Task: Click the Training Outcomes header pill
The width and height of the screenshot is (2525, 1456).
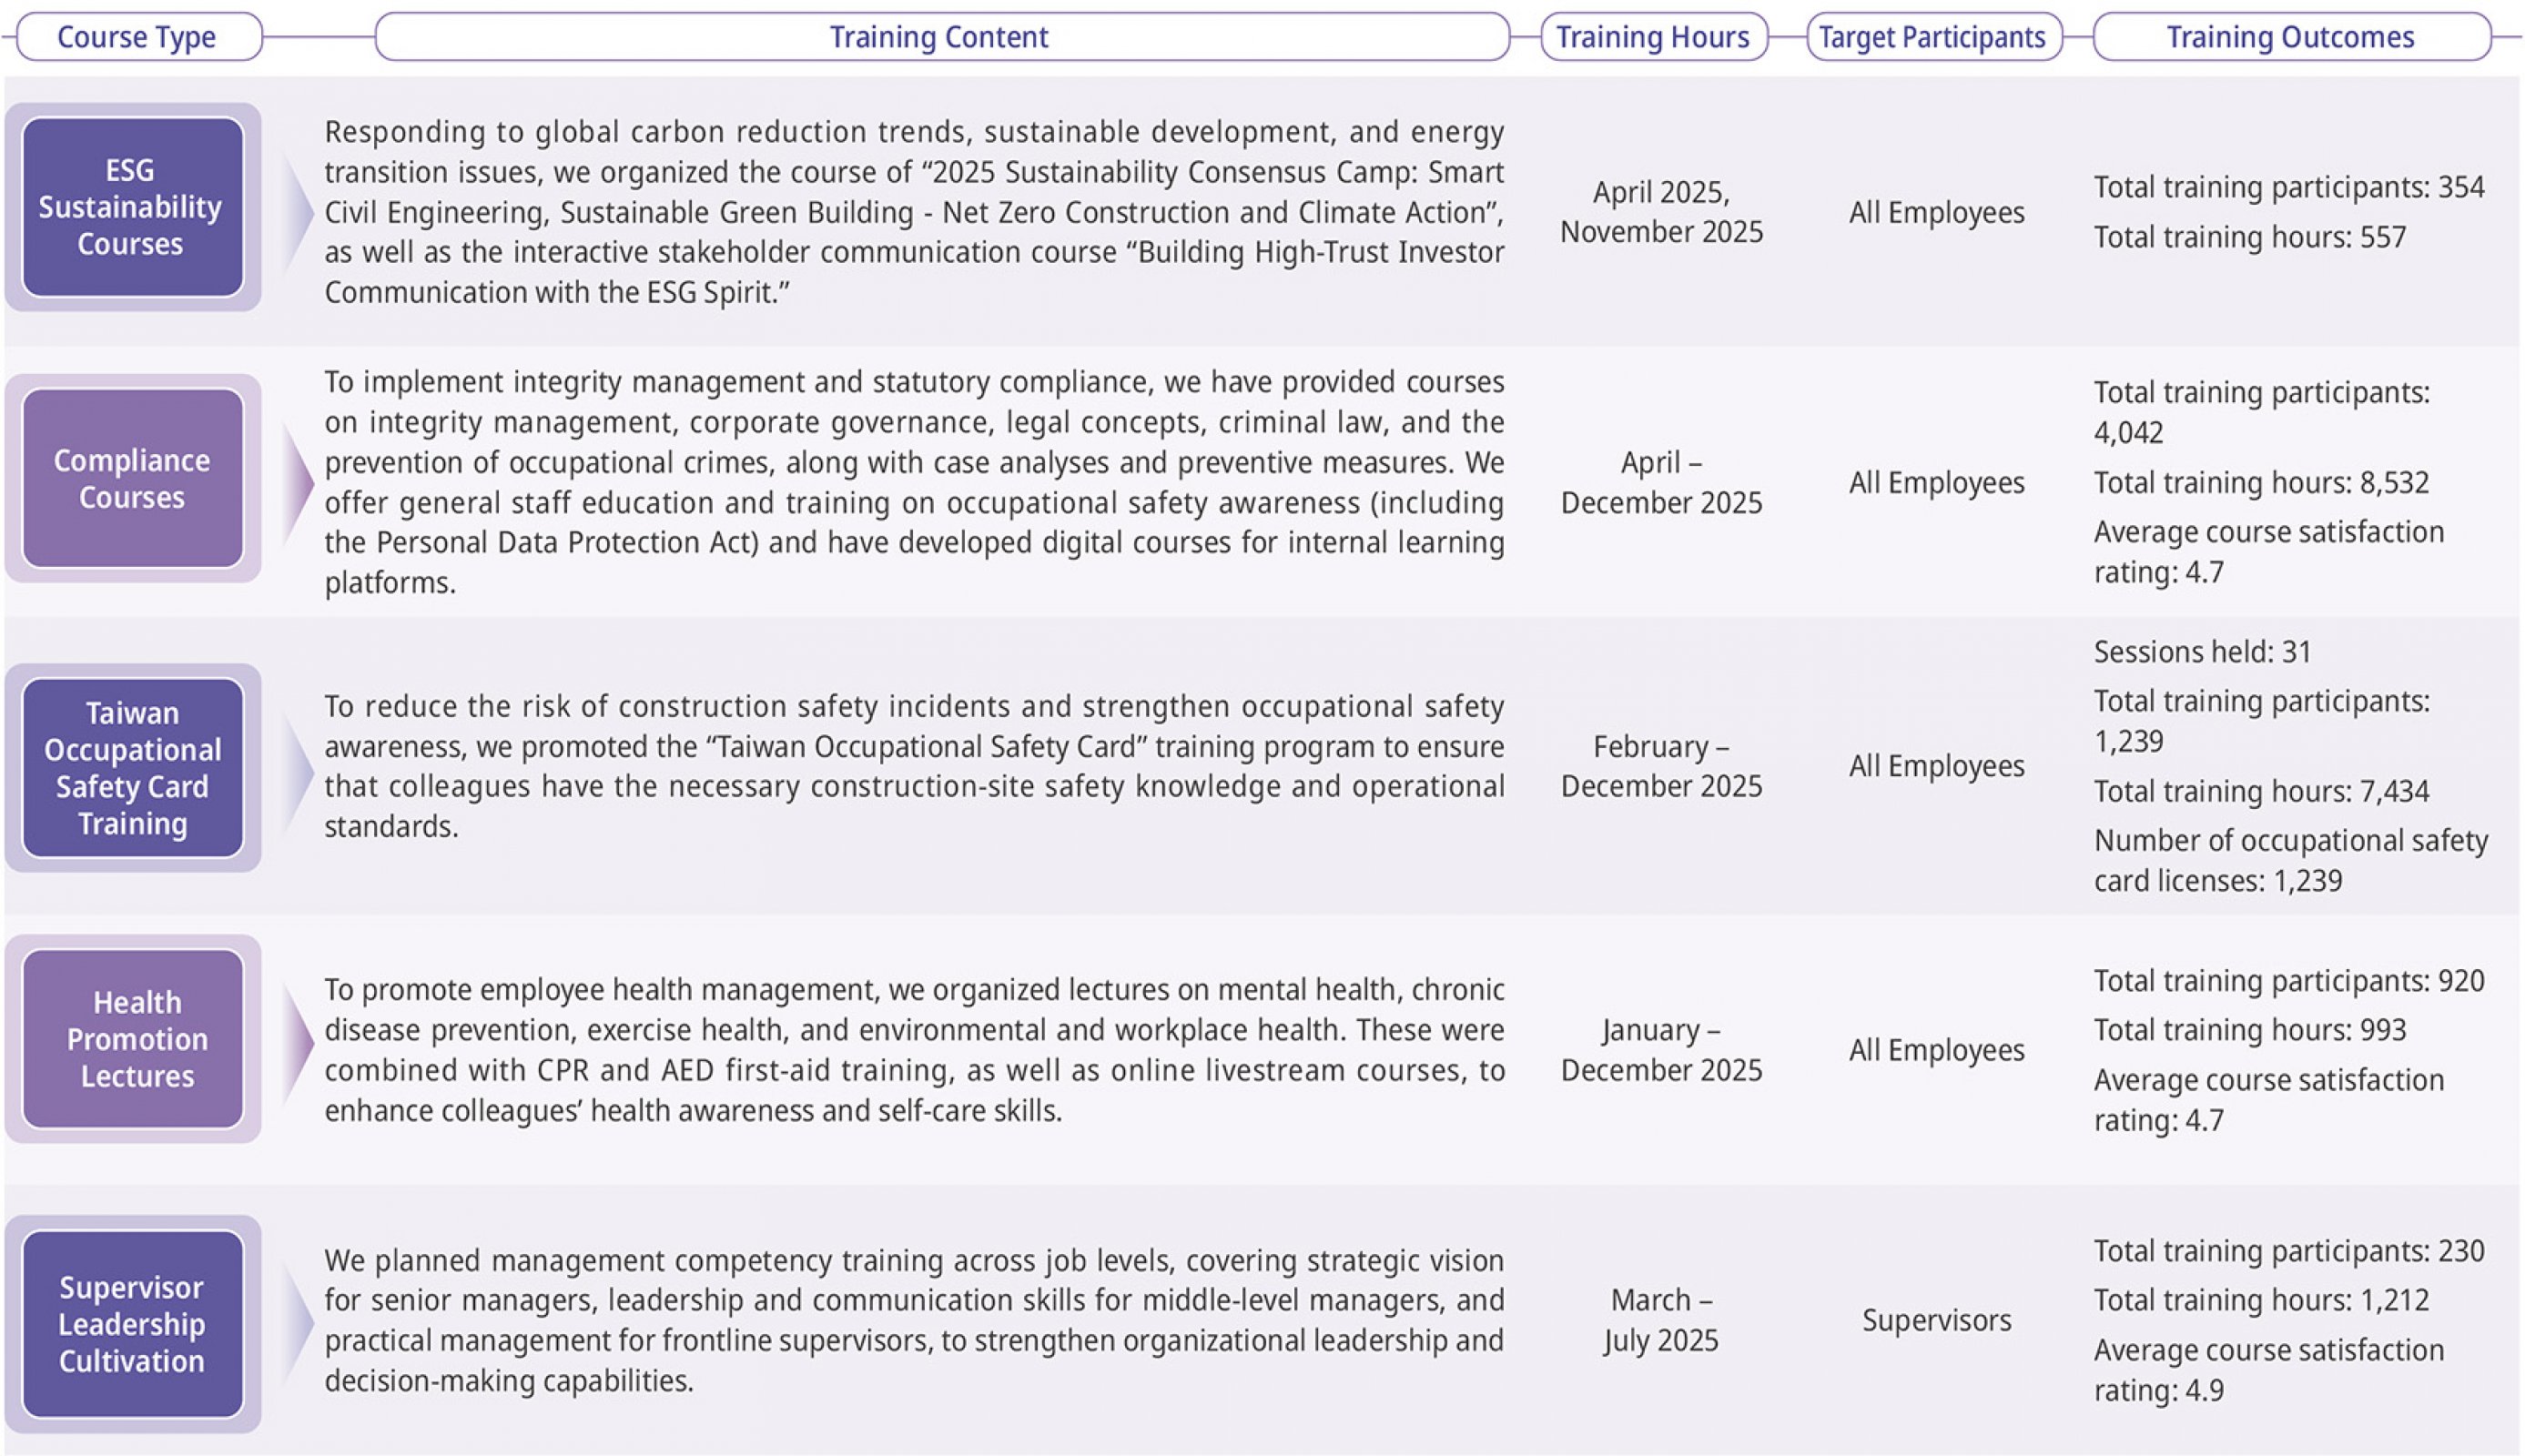Action: click(x=2292, y=37)
